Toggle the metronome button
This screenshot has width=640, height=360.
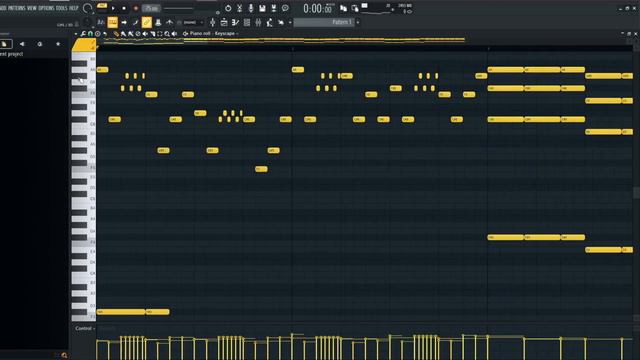coord(228,8)
